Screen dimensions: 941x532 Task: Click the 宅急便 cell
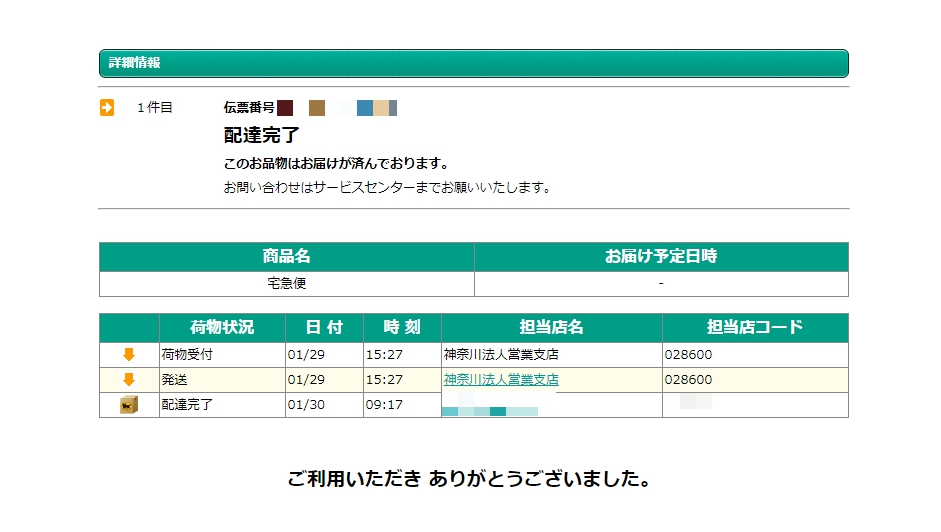point(287,283)
